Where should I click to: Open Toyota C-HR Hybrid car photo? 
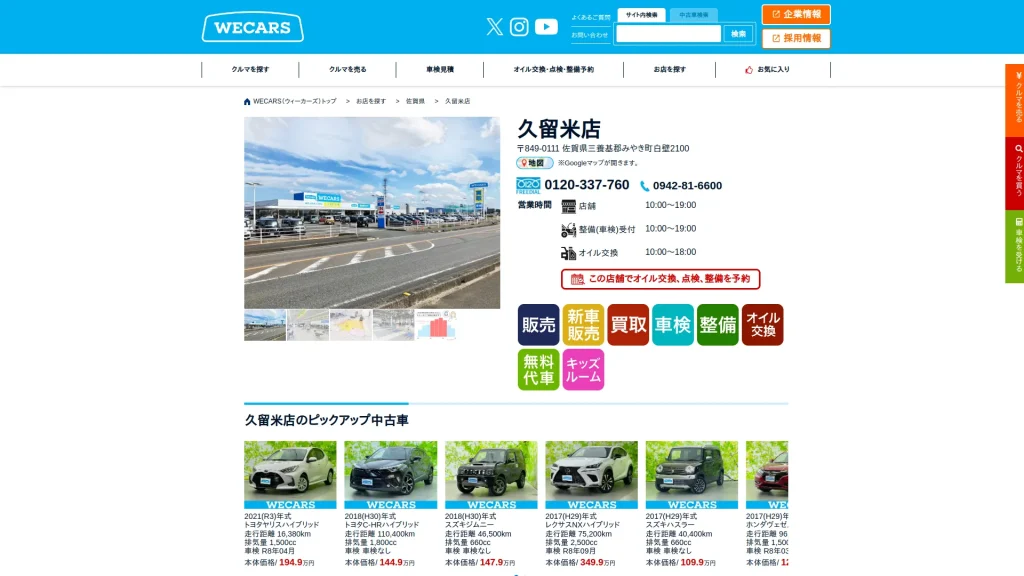[391, 475]
